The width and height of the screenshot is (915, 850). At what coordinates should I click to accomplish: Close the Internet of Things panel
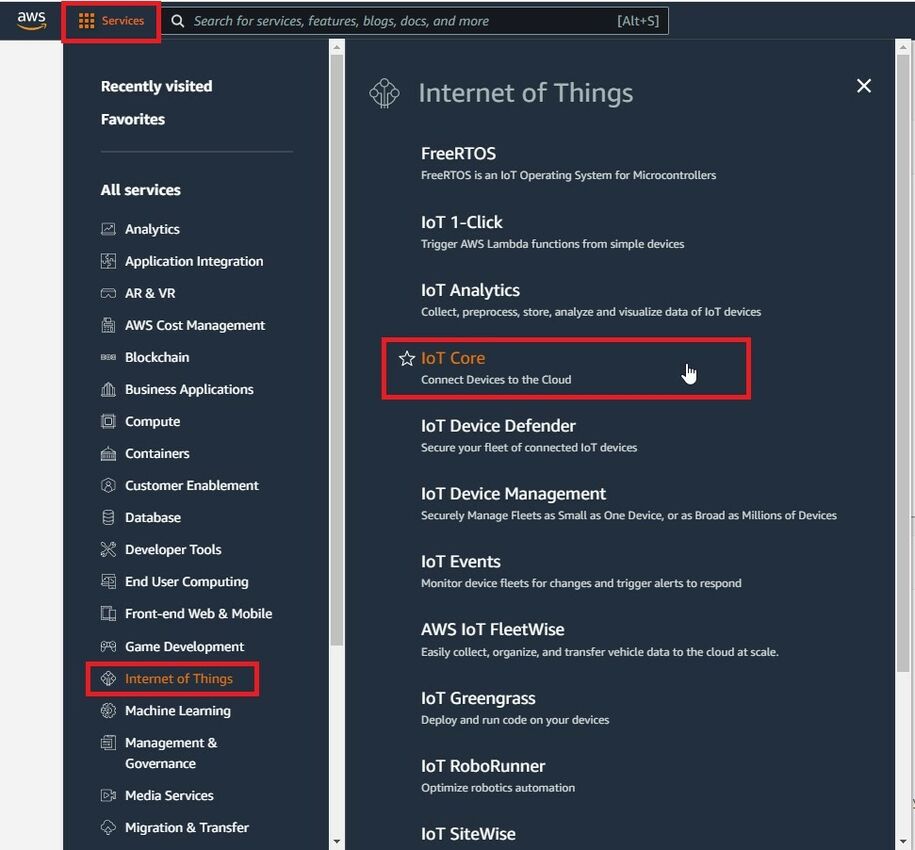(x=864, y=86)
